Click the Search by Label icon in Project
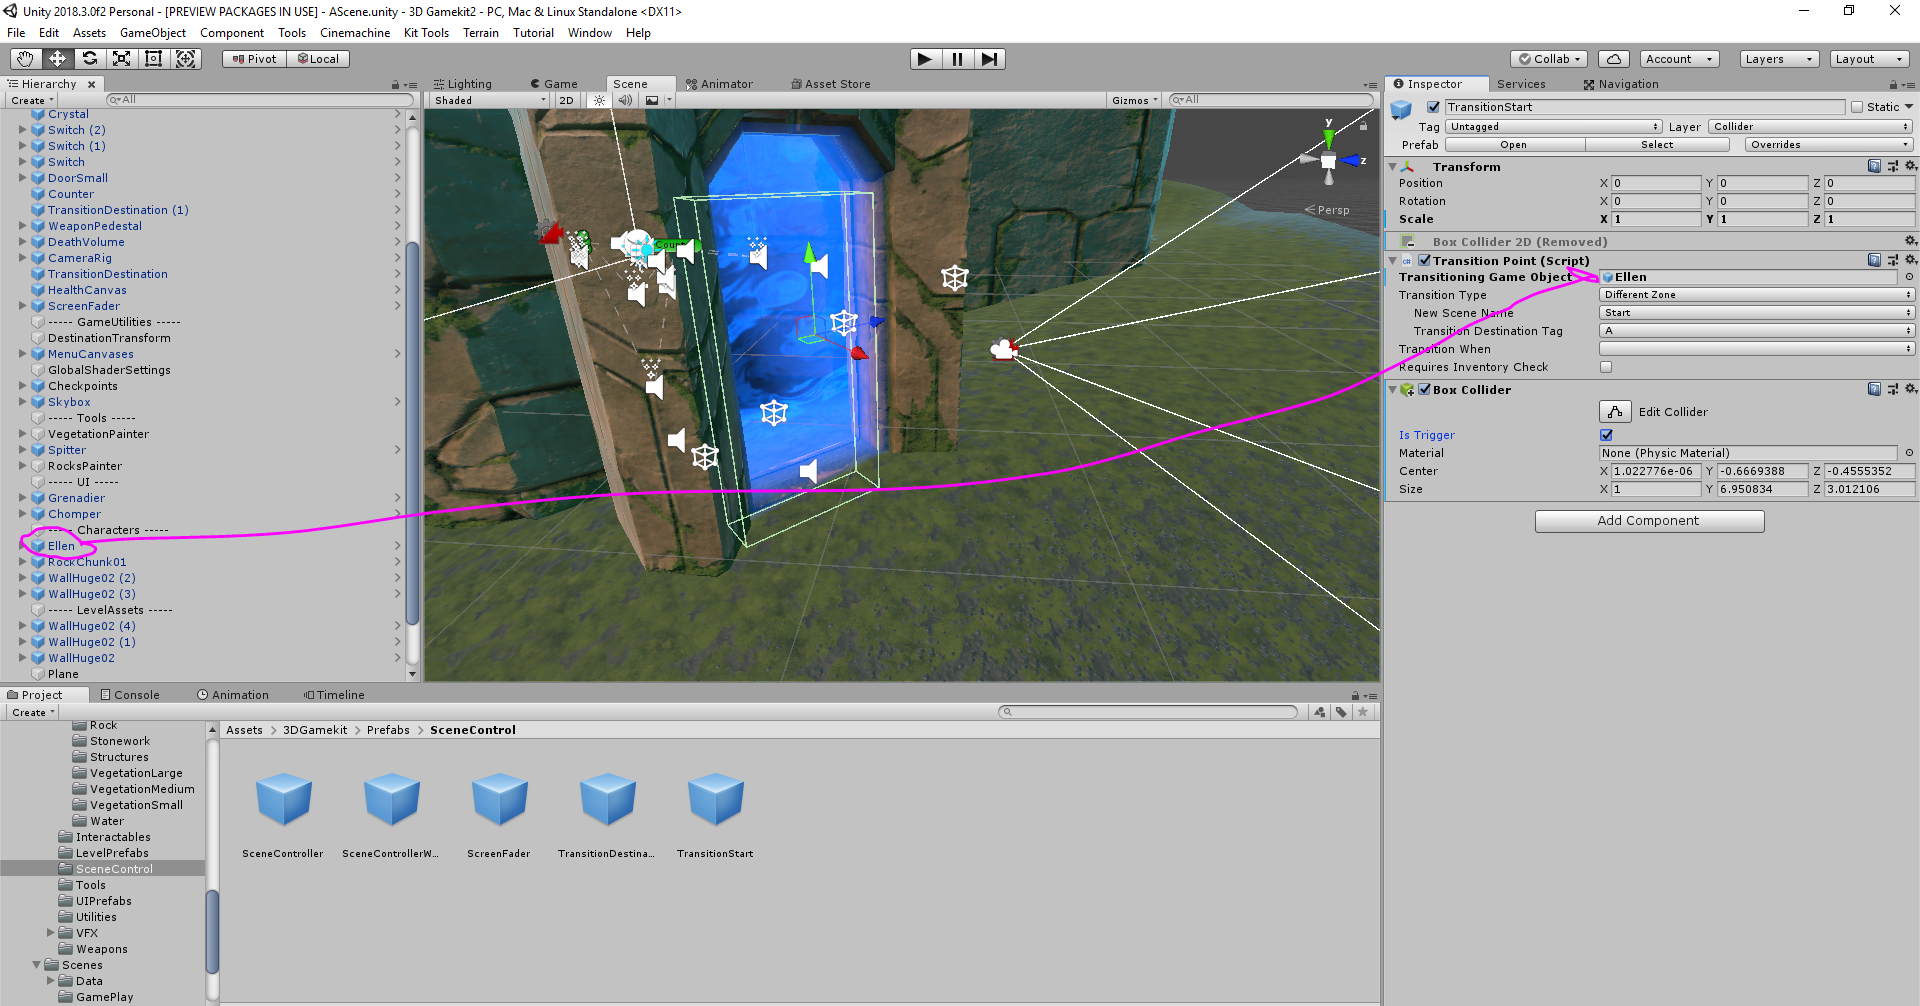The height and width of the screenshot is (1006, 1920). pos(1341,712)
